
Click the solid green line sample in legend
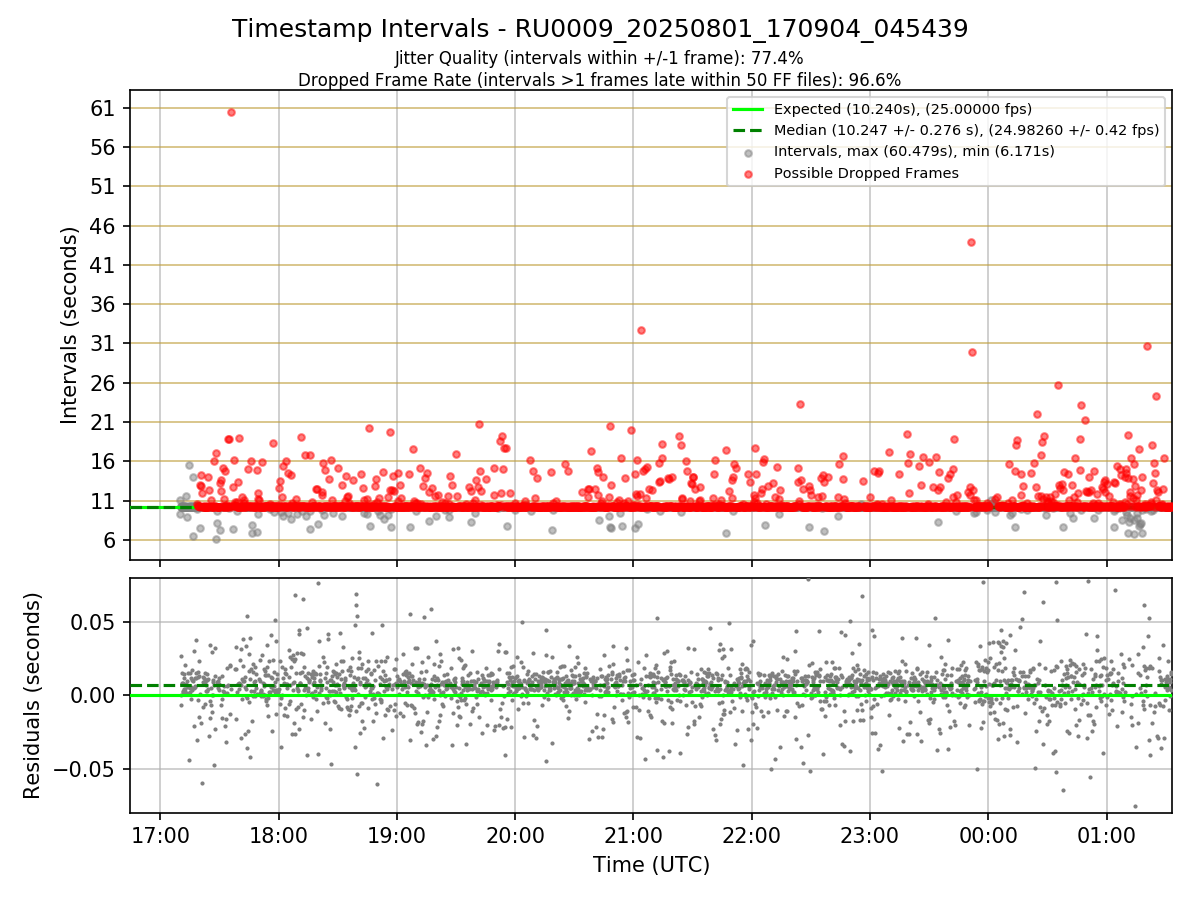[x=750, y=109]
